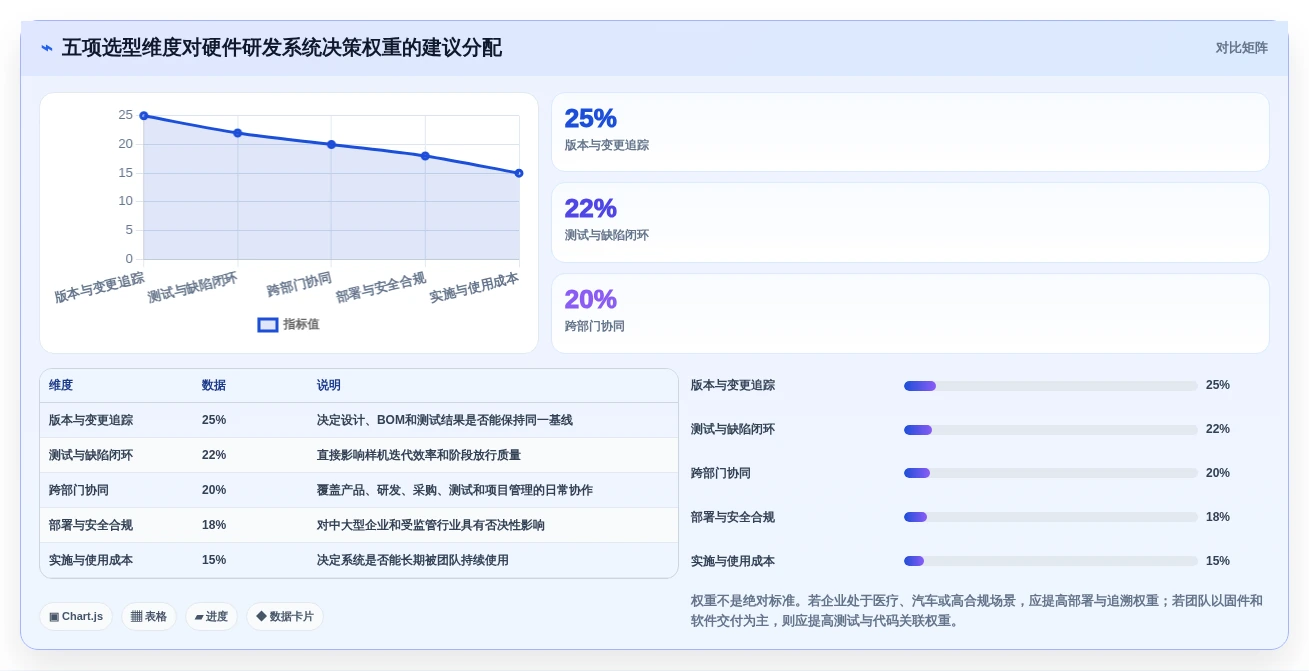Click the 实施与使用成本 progress bar

click(x=1050, y=561)
